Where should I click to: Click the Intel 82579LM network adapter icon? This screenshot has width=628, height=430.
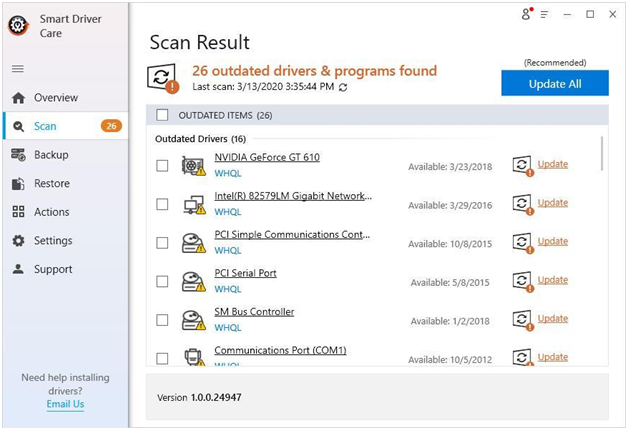pyautogui.click(x=193, y=204)
